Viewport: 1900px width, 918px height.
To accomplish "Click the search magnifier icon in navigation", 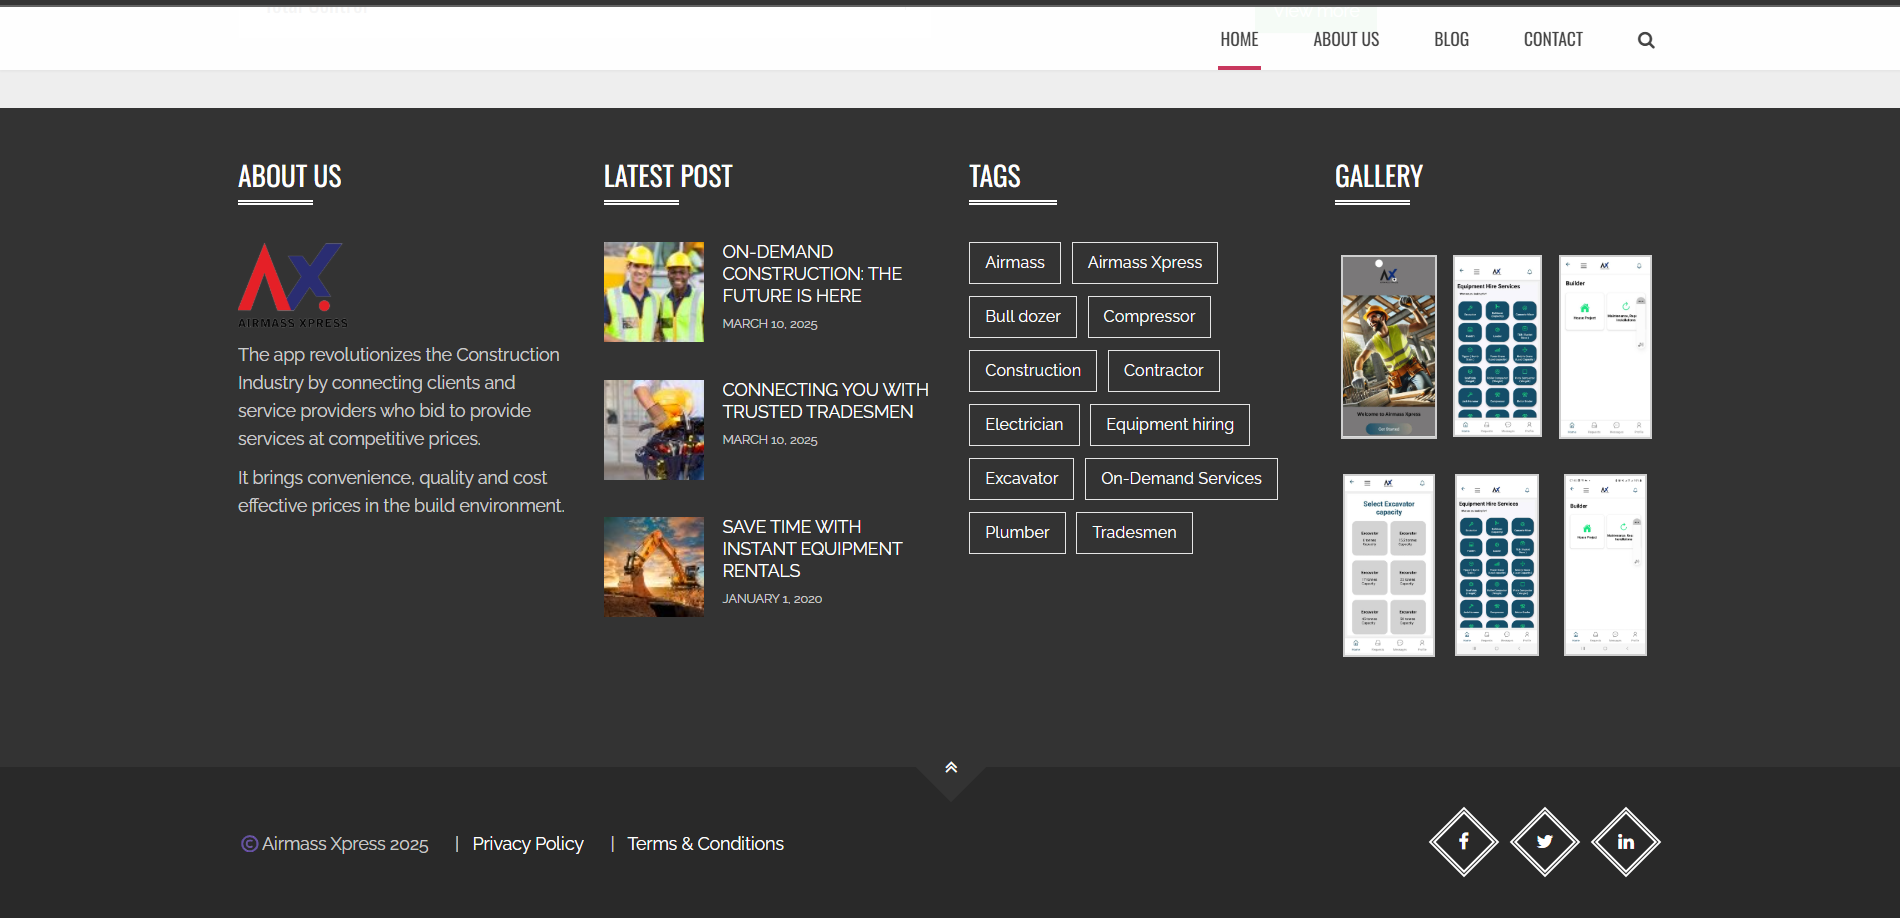I will pos(1646,40).
